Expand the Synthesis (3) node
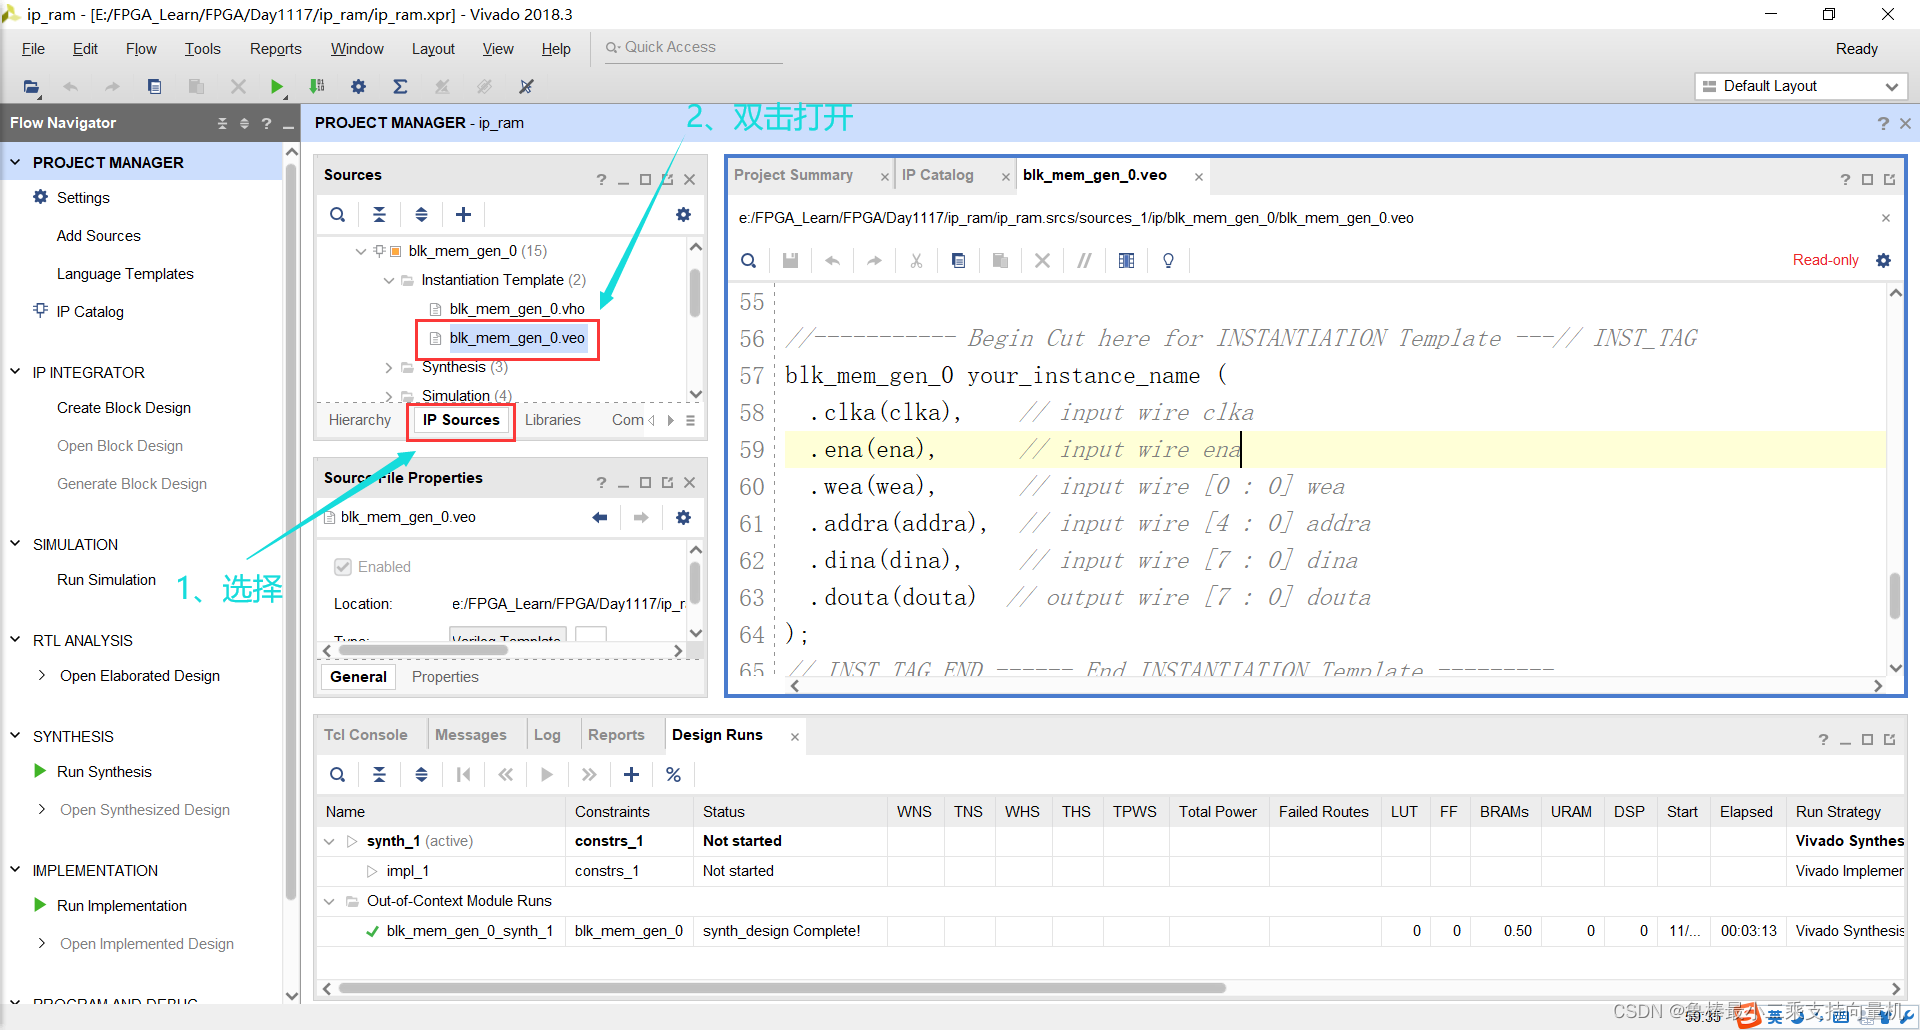Image resolution: width=1920 pixels, height=1030 pixels. pyautogui.click(x=389, y=367)
